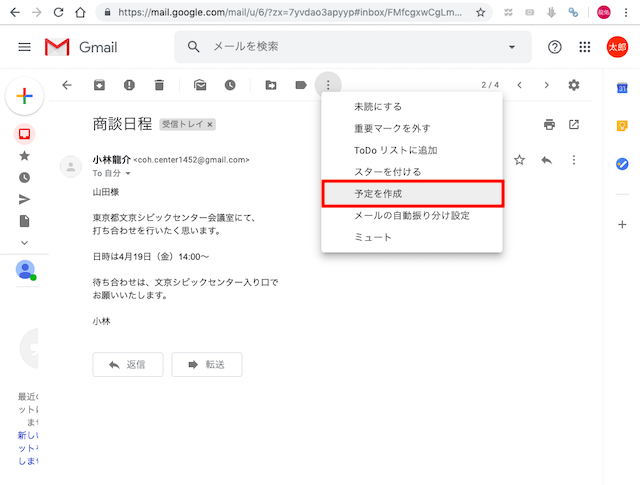Get add-ons with plus icon
Image resolution: width=640 pixels, height=485 pixels.
[x=622, y=225]
